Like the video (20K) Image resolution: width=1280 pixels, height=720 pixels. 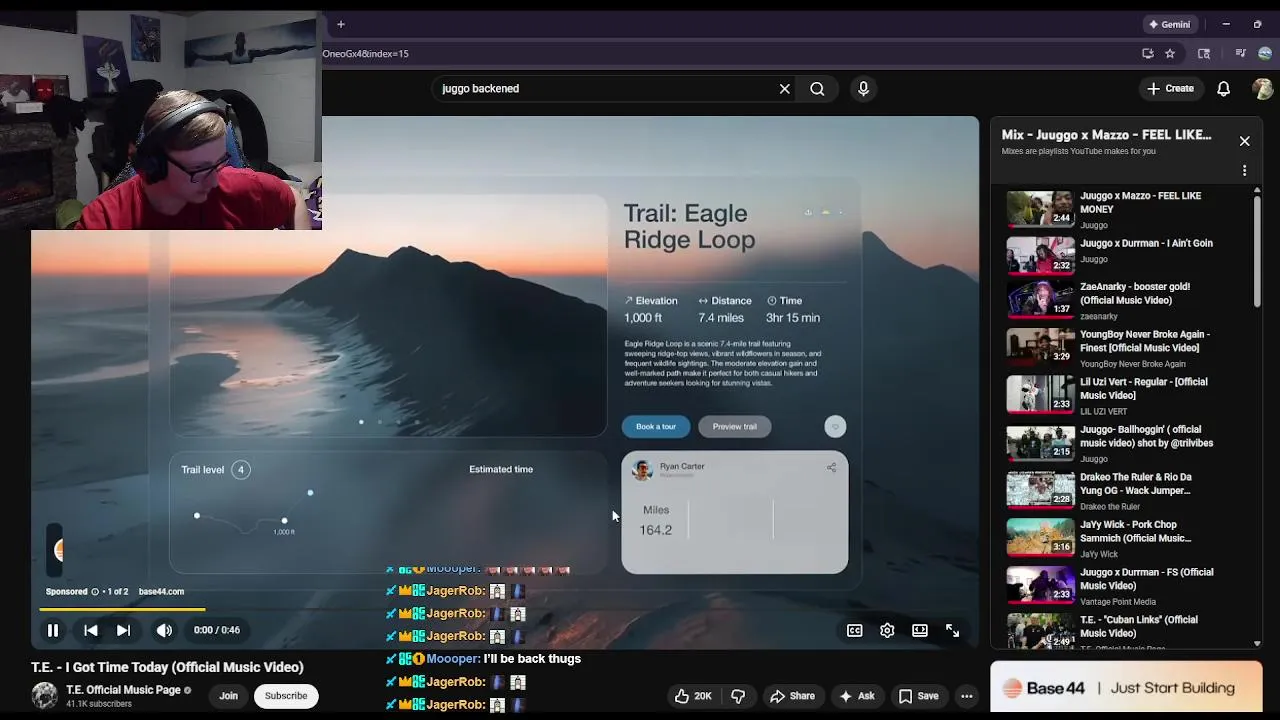point(692,696)
